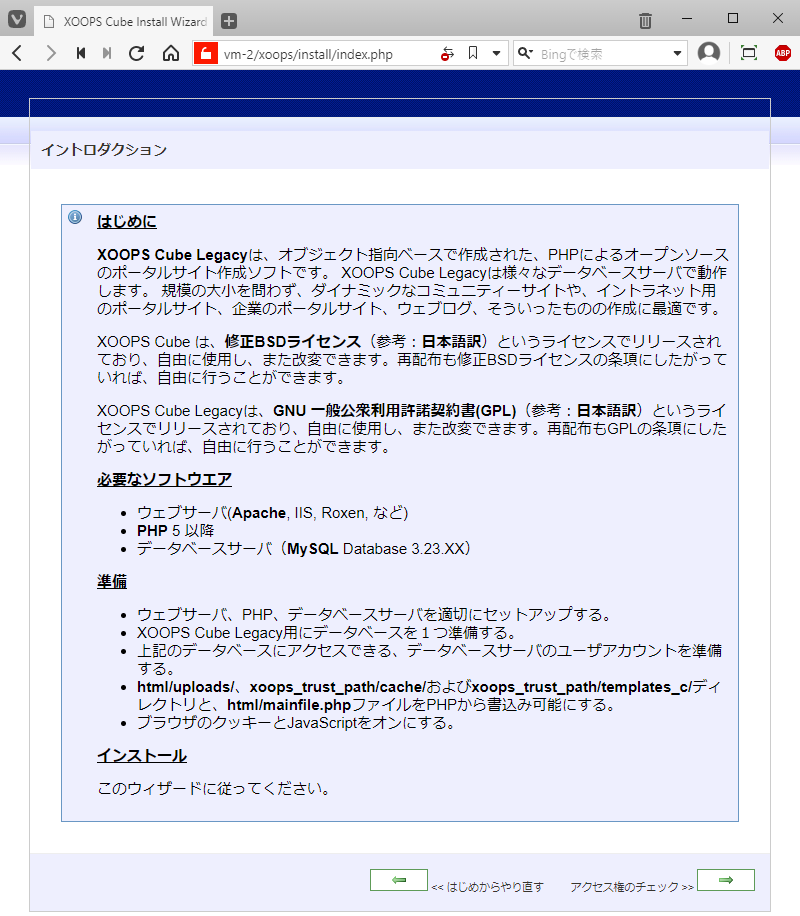Click the capture page icon
The image size is (800, 916).
[749, 53]
